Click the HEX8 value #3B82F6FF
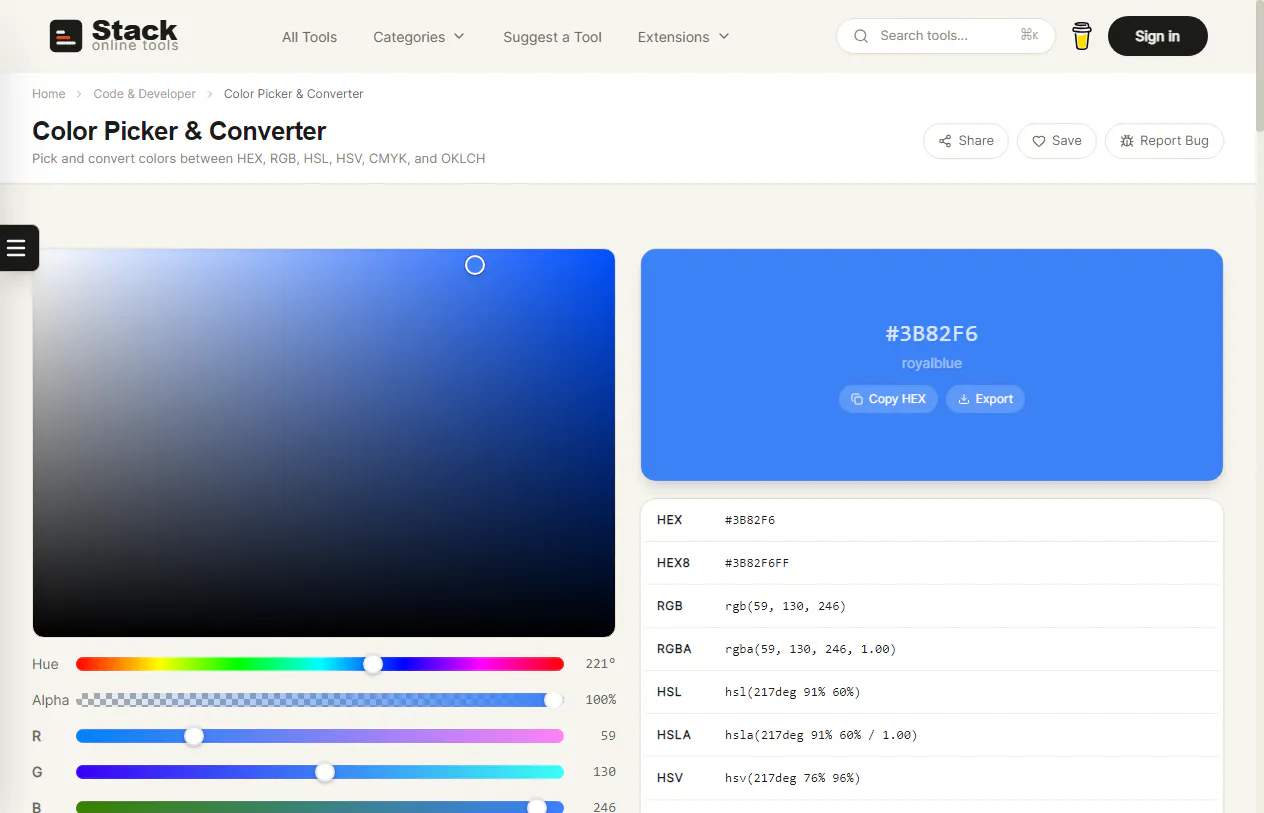This screenshot has width=1264, height=813. pos(757,563)
